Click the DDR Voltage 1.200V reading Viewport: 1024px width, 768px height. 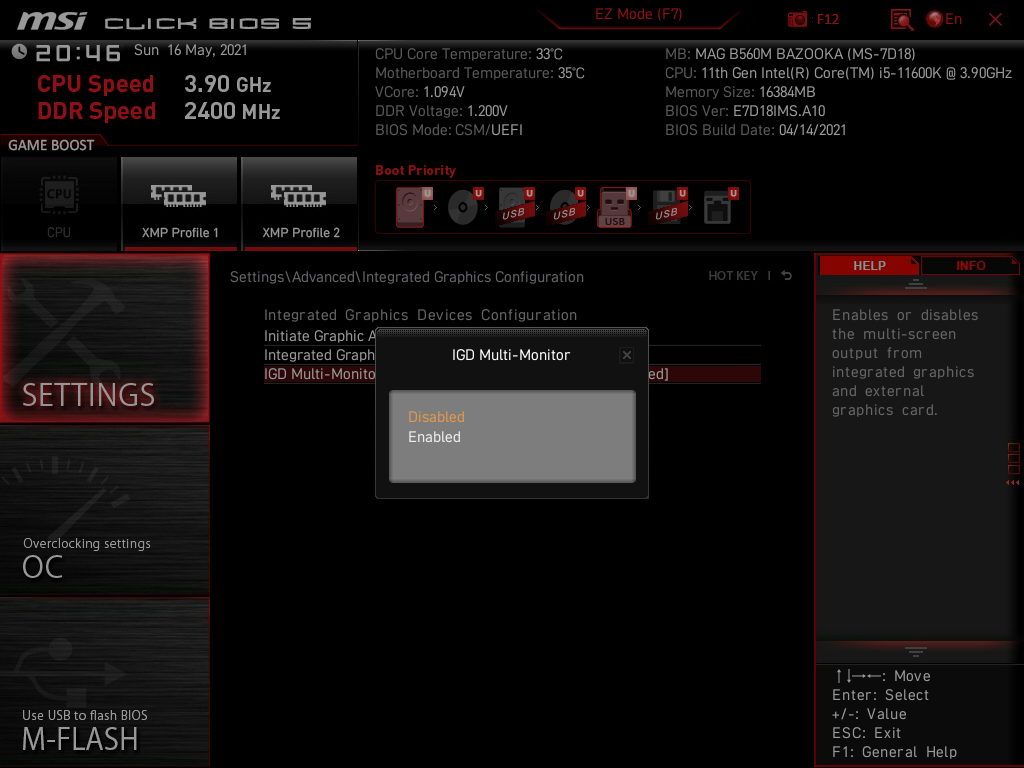441,111
